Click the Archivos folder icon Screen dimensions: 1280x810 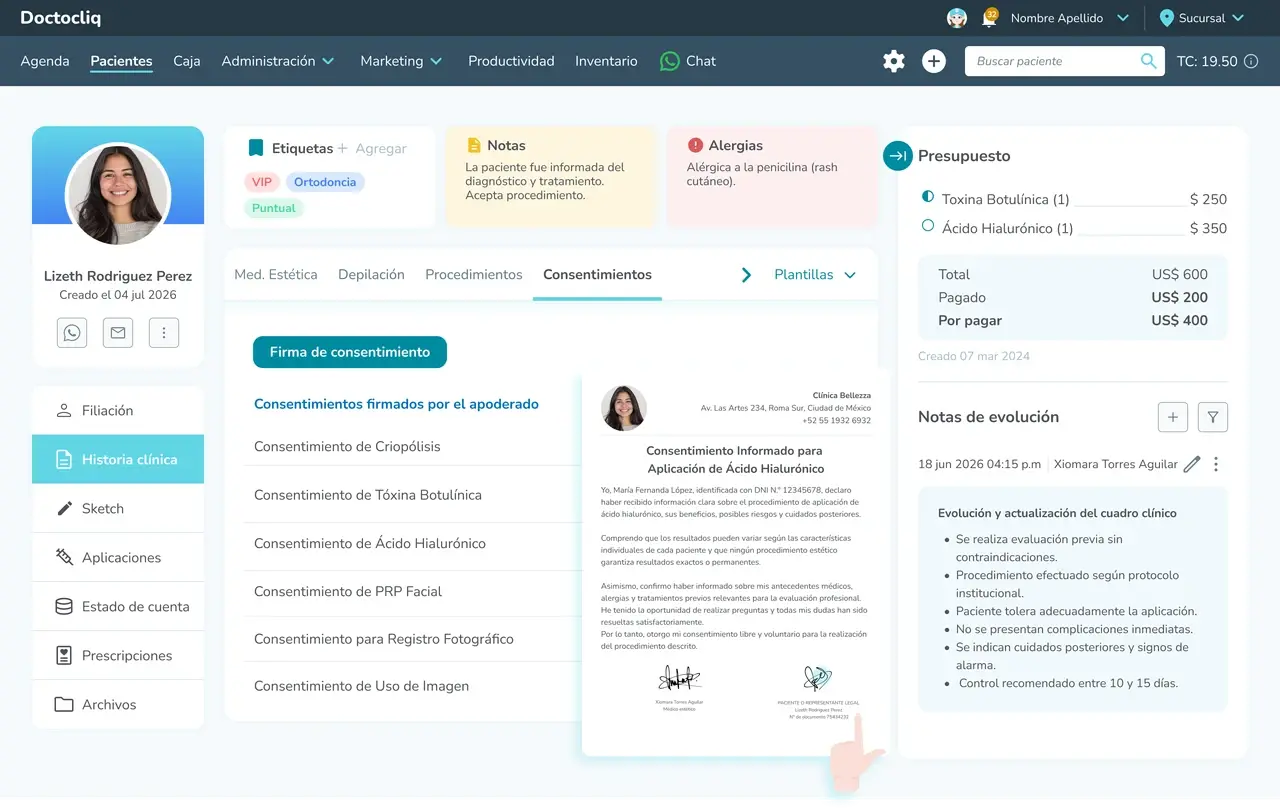coord(64,704)
